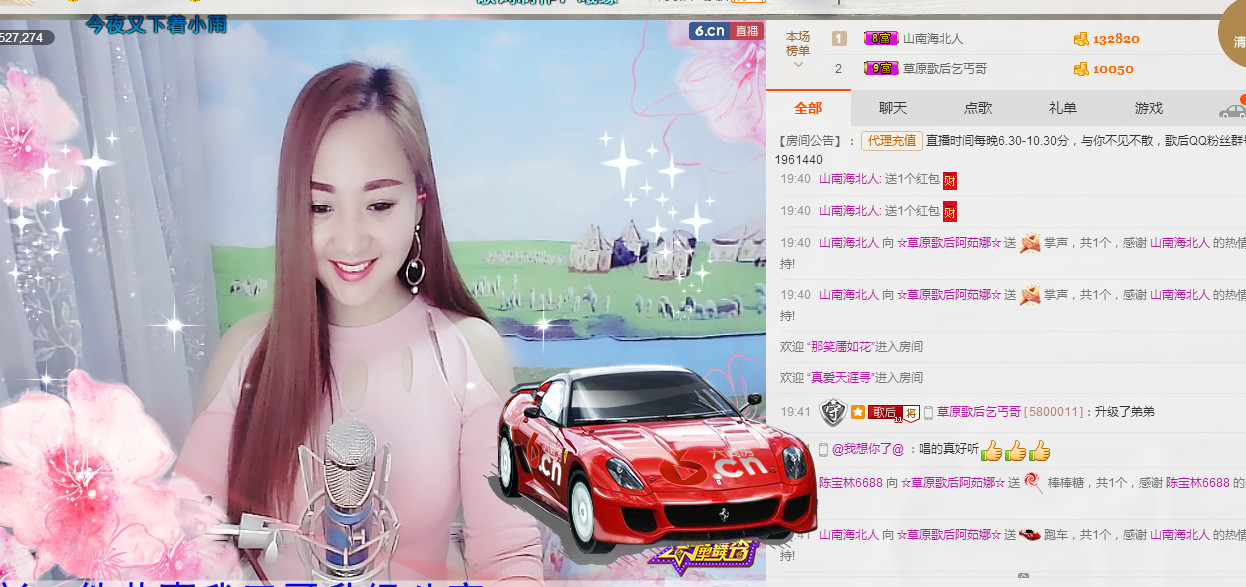Click the rank 1 badge in leaderboard

(x=839, y=39)
